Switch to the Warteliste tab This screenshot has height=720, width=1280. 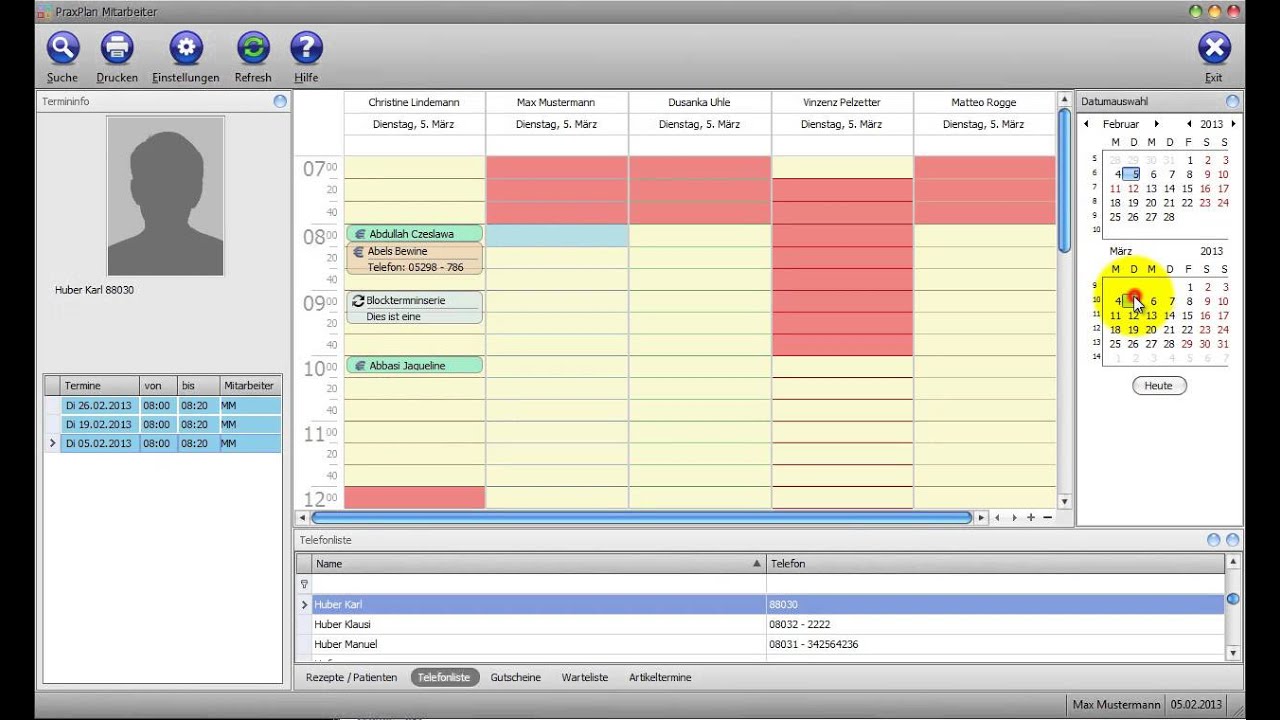[x=584, y=677]
